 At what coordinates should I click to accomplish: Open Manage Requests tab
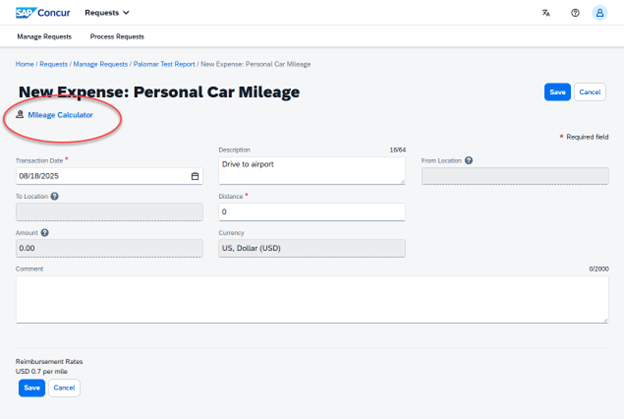[44, 37]
